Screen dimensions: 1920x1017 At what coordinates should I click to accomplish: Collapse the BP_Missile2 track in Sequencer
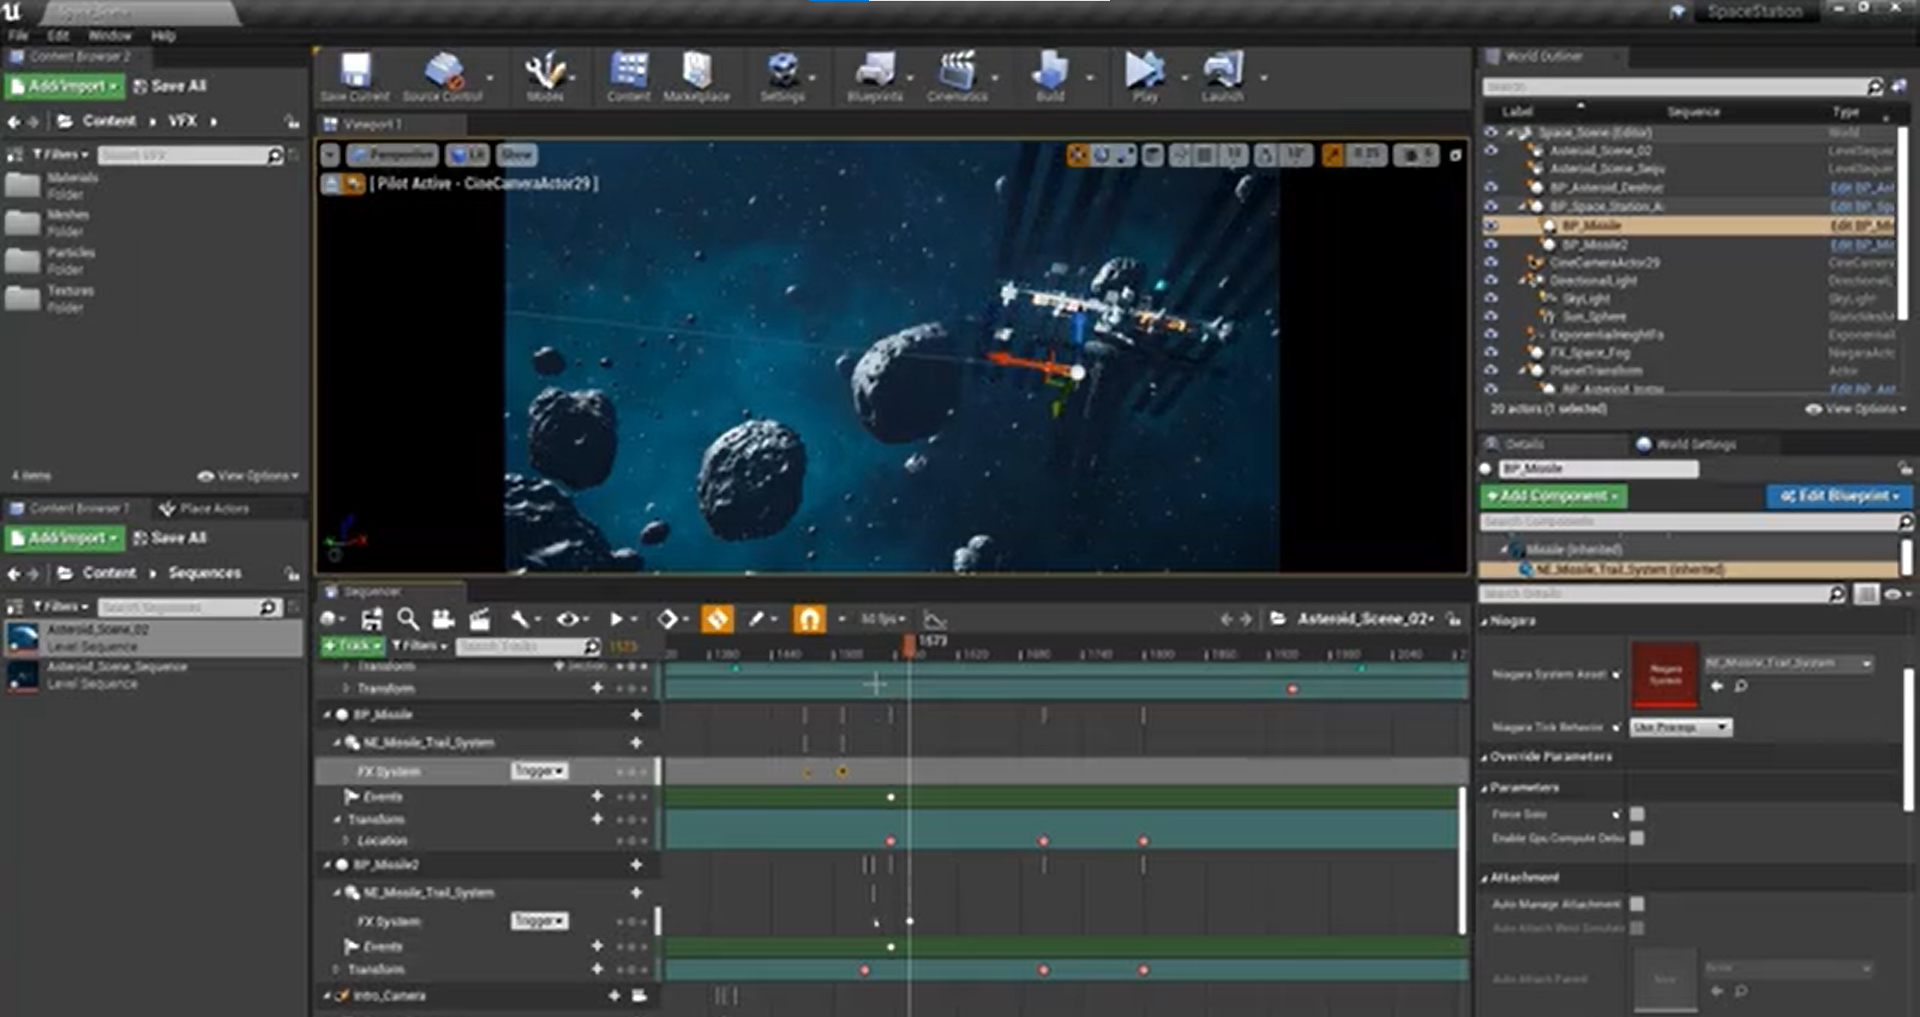[x=328, y=865]
